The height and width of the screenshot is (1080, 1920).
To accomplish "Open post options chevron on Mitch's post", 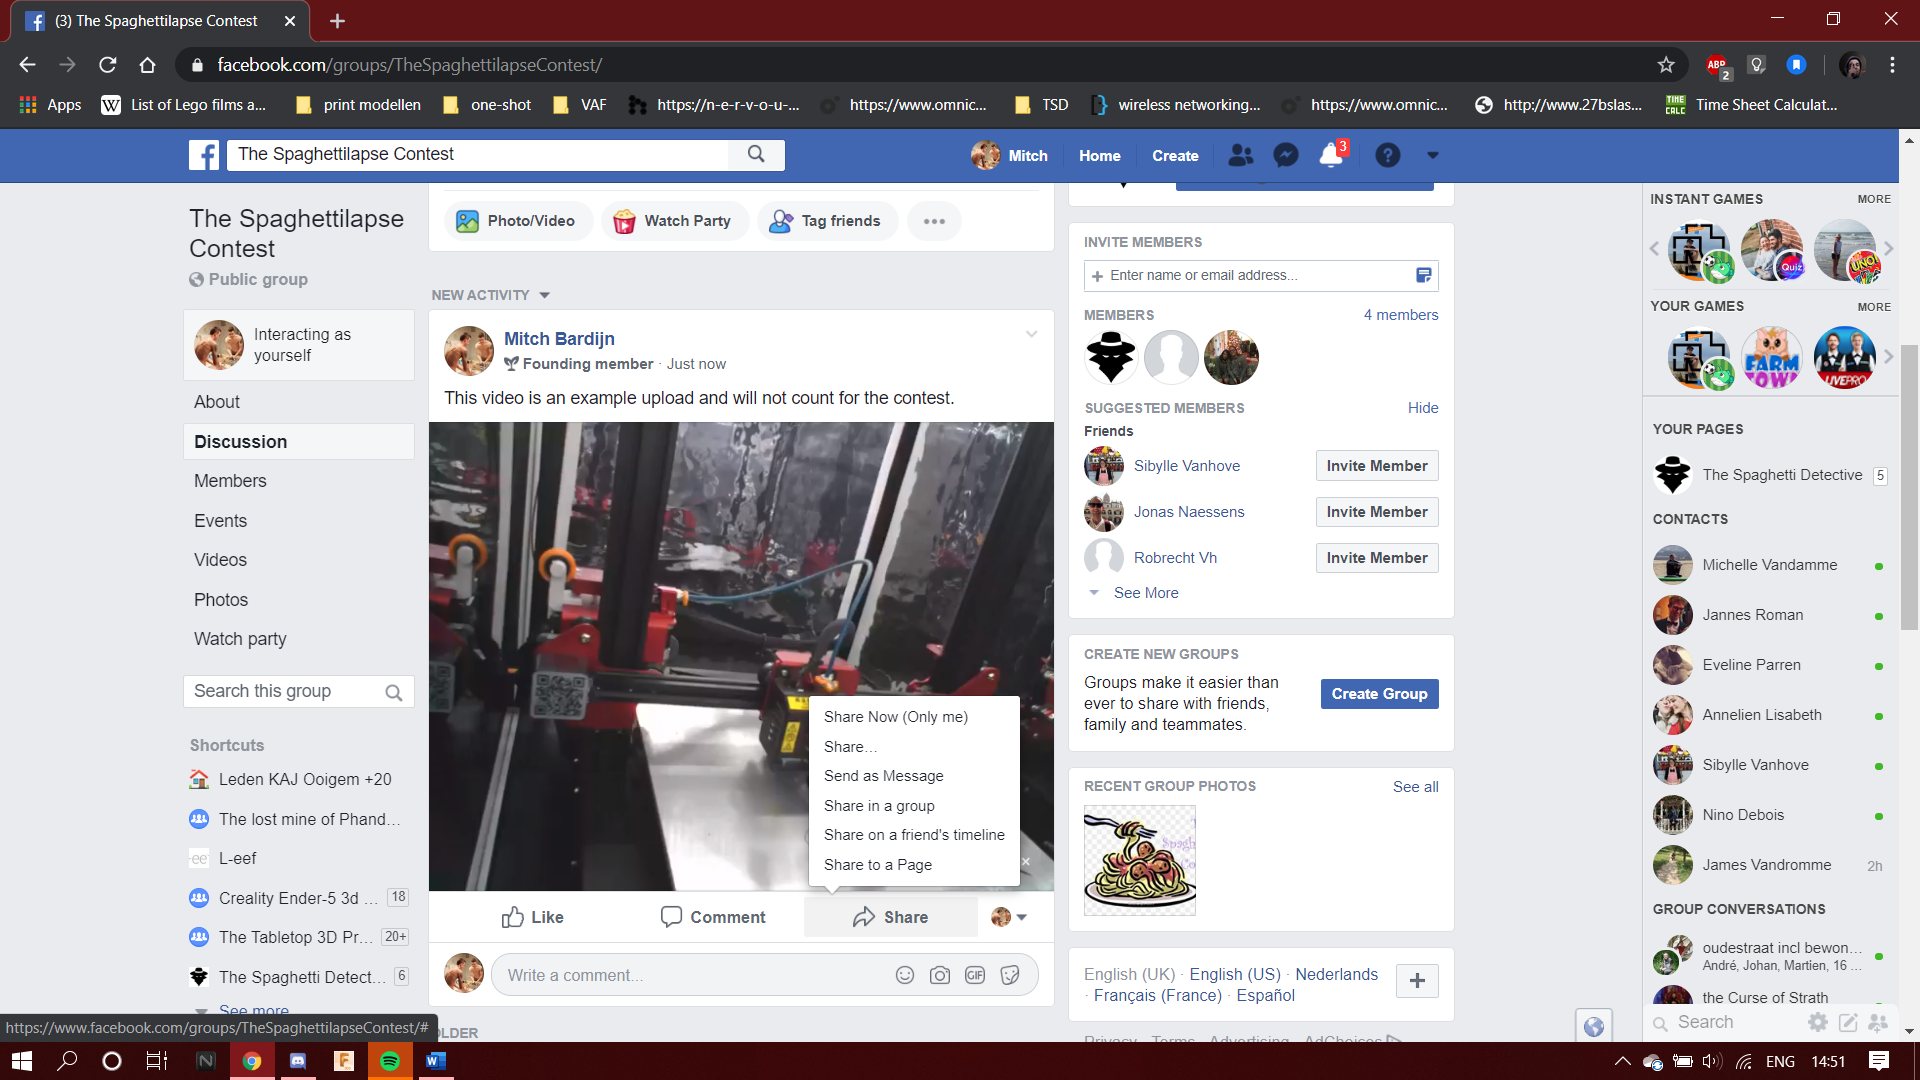I will (x=1031, y=335).
